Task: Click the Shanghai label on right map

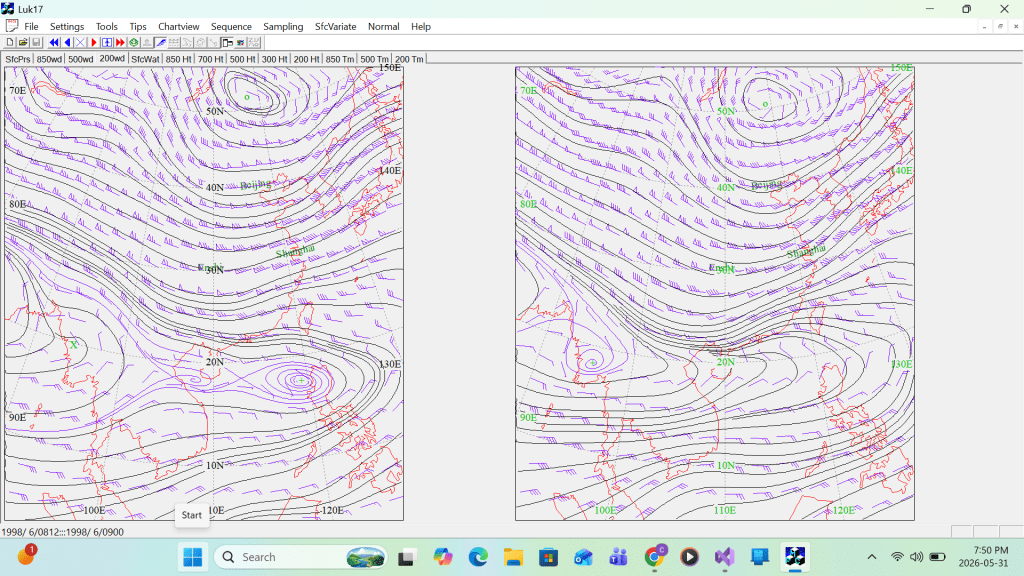Action: (806, 251)
